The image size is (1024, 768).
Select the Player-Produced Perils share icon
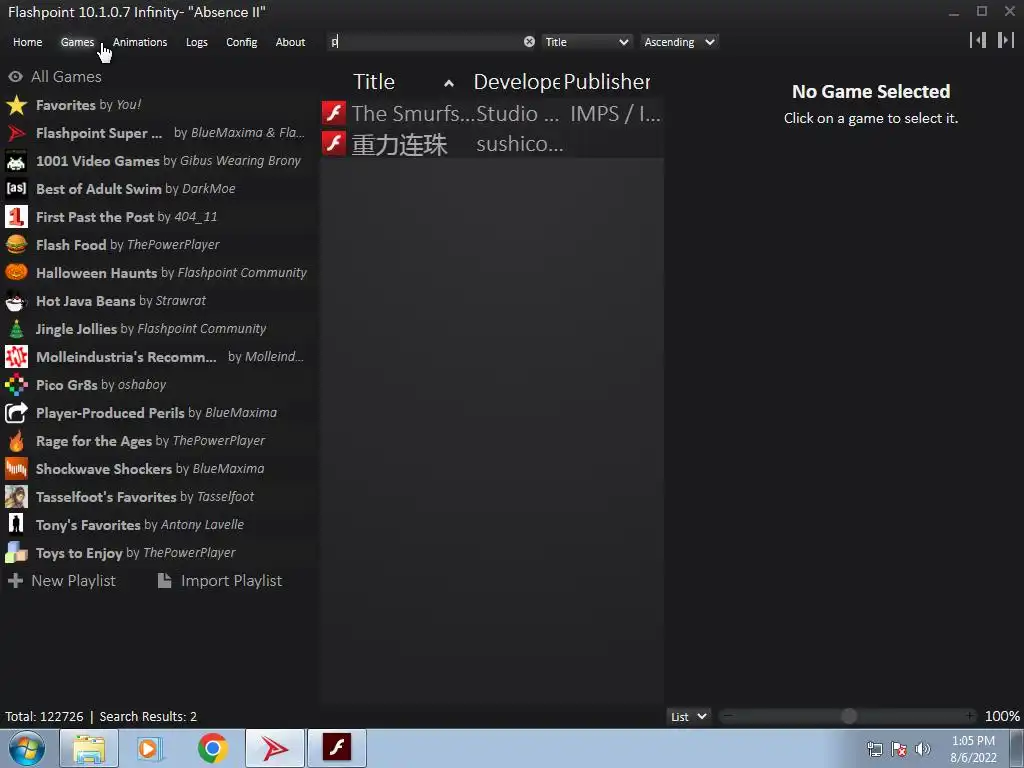click(x=16, y=413)
